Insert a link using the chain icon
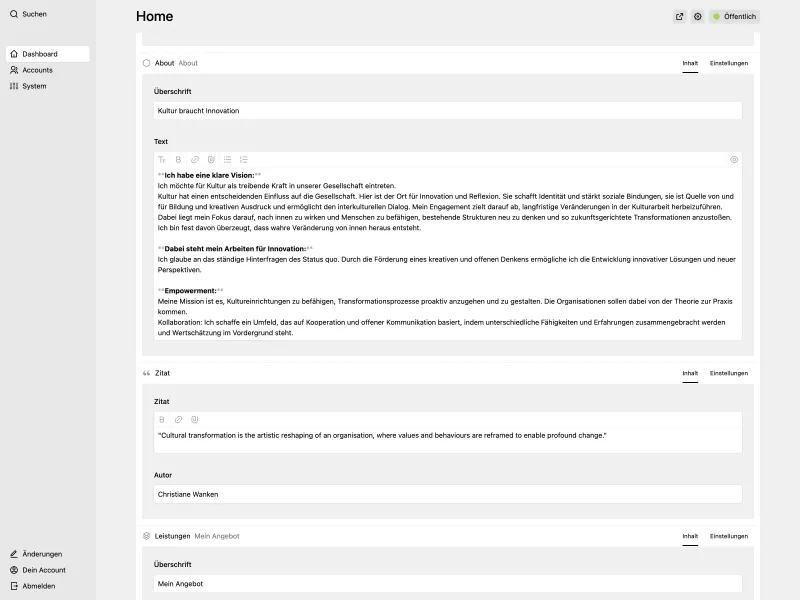 coord(193,159)
